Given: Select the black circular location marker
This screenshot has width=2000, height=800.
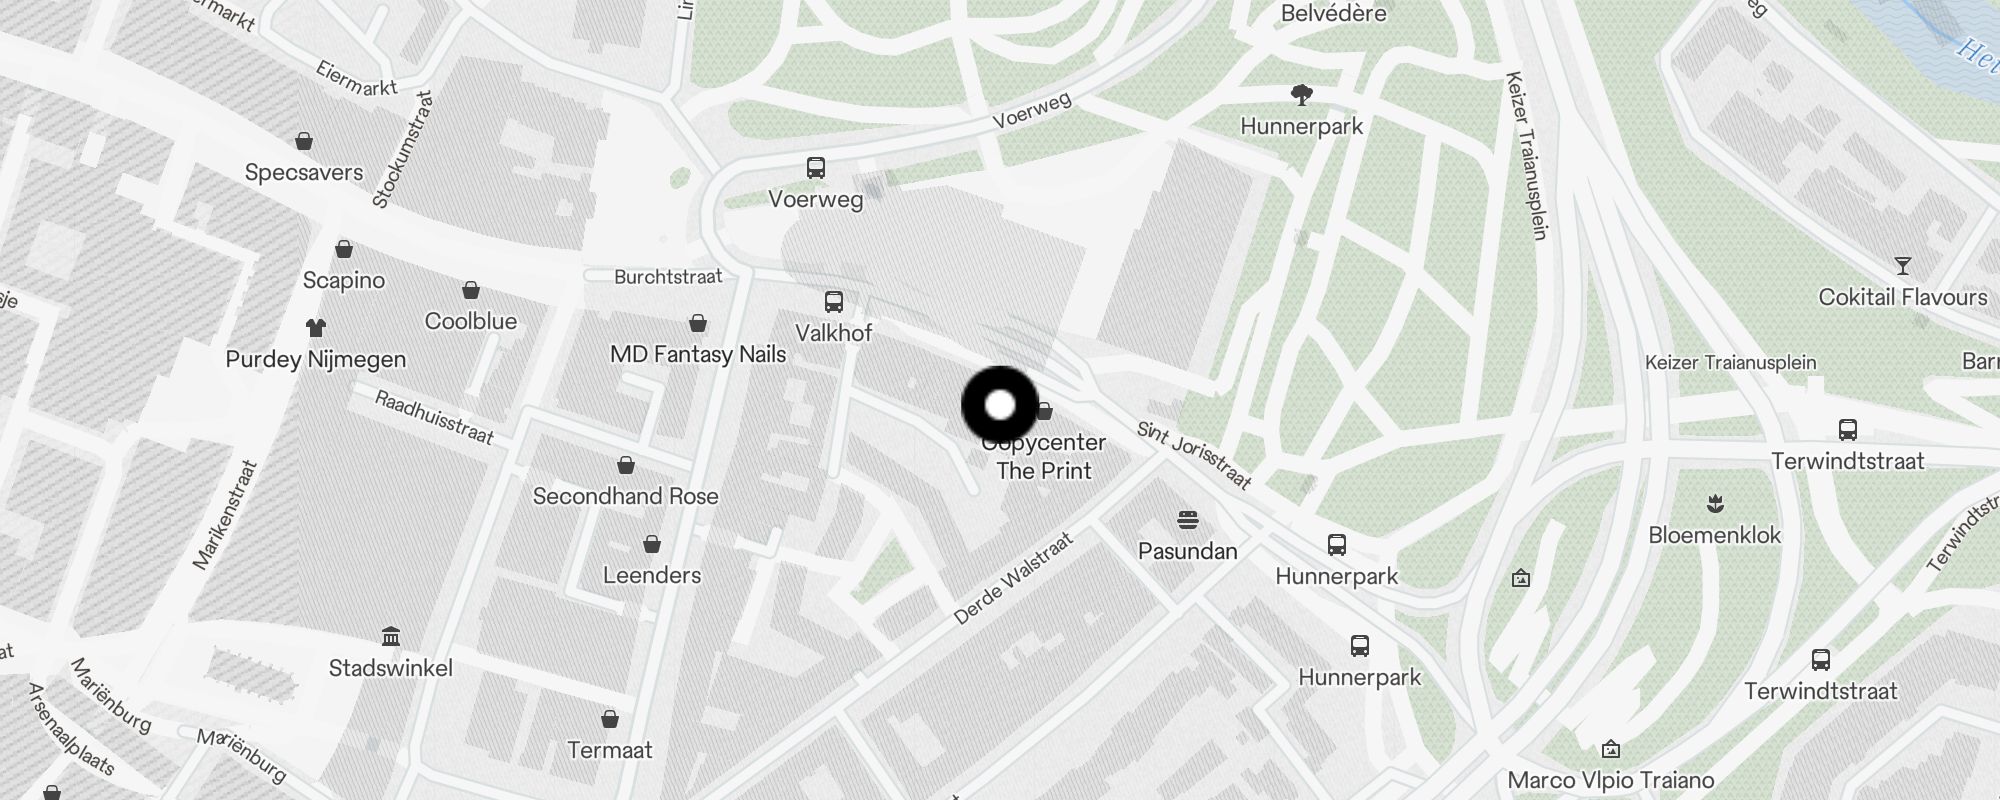Looking at the screenshot, I should click(1000, 405).
